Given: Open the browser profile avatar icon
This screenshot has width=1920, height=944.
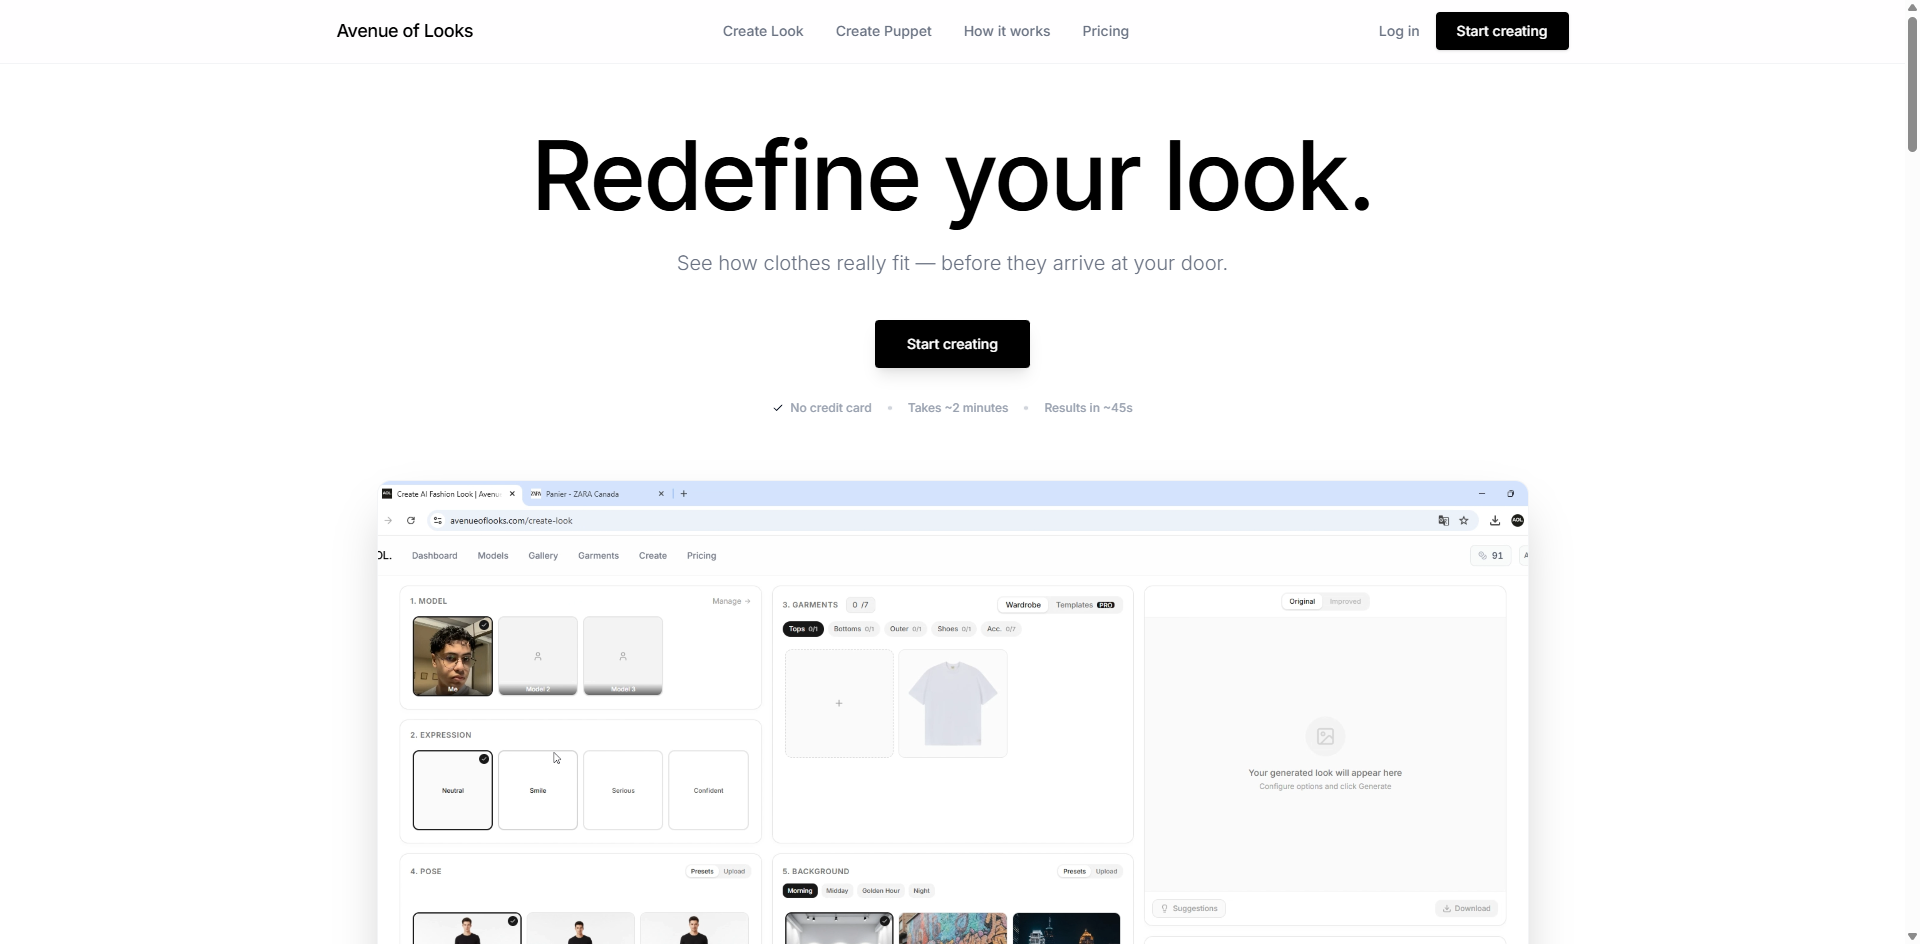Looking at the screenshot, I should coord(1518,520).
